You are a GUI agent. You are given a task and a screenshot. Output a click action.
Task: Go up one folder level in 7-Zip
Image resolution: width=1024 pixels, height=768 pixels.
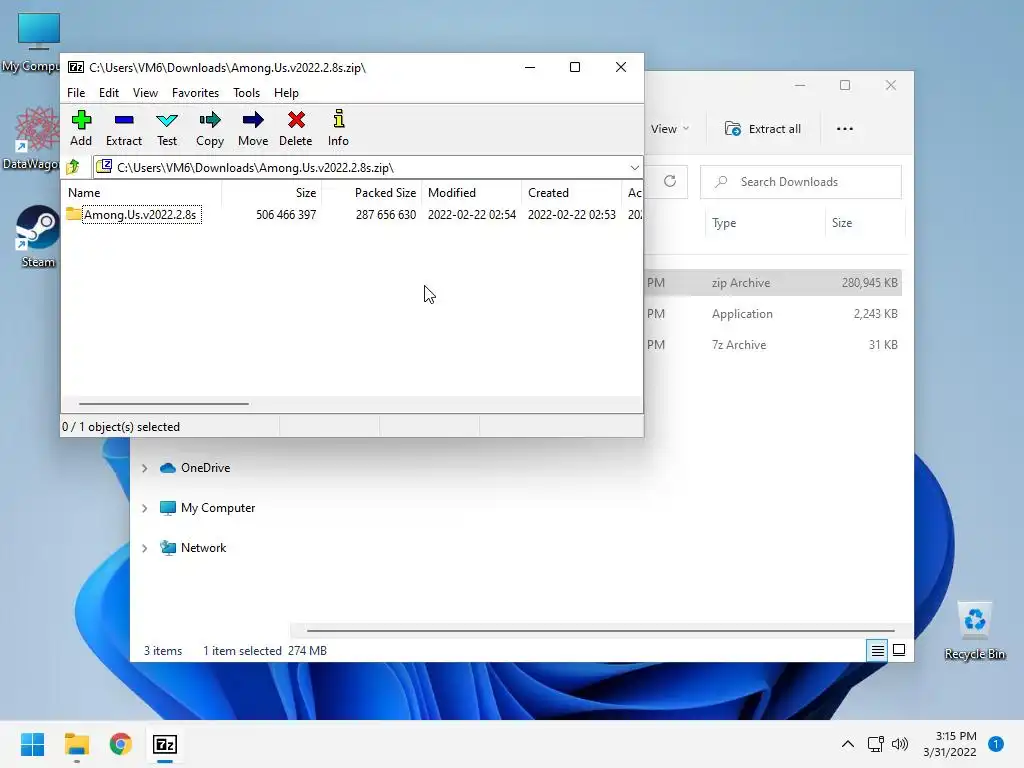73,167
